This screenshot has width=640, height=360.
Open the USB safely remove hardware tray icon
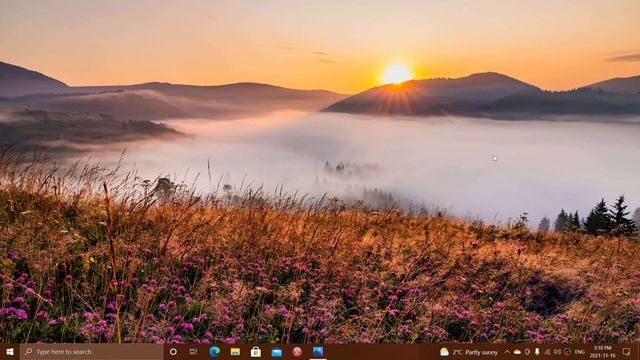point(537,352)
